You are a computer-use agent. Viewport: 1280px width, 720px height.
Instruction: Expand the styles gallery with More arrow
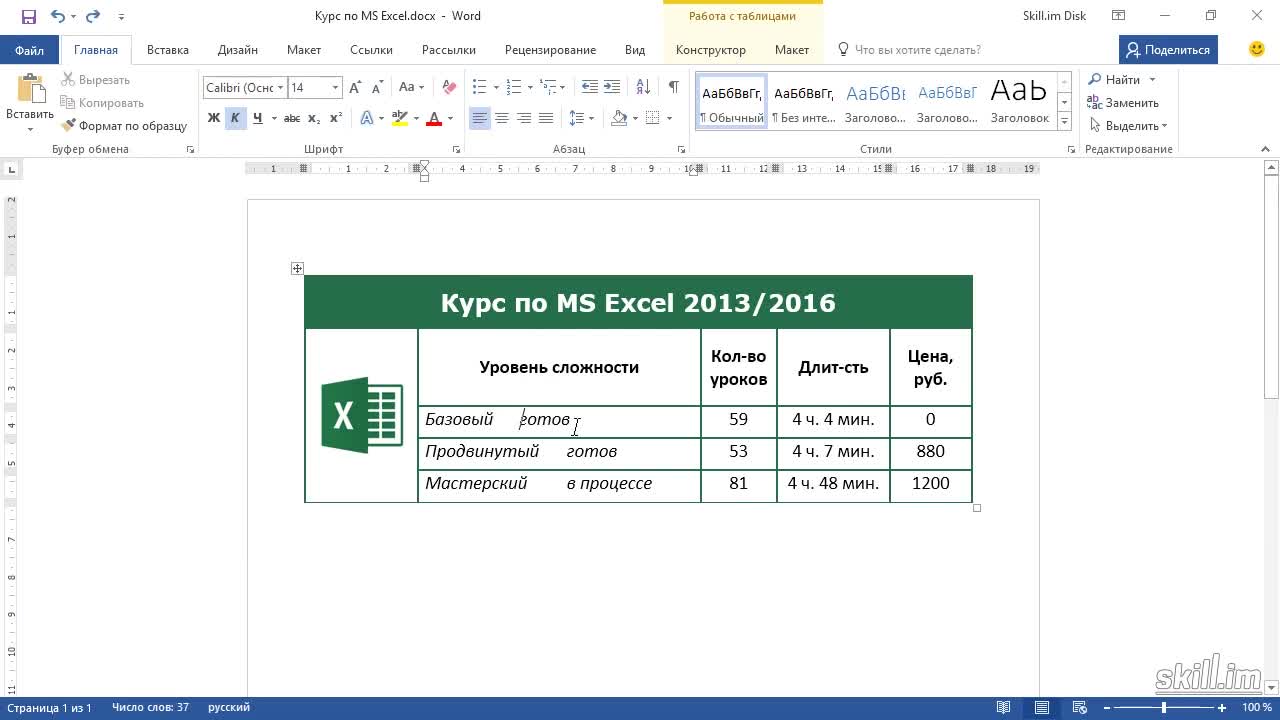pos(1064,121)
